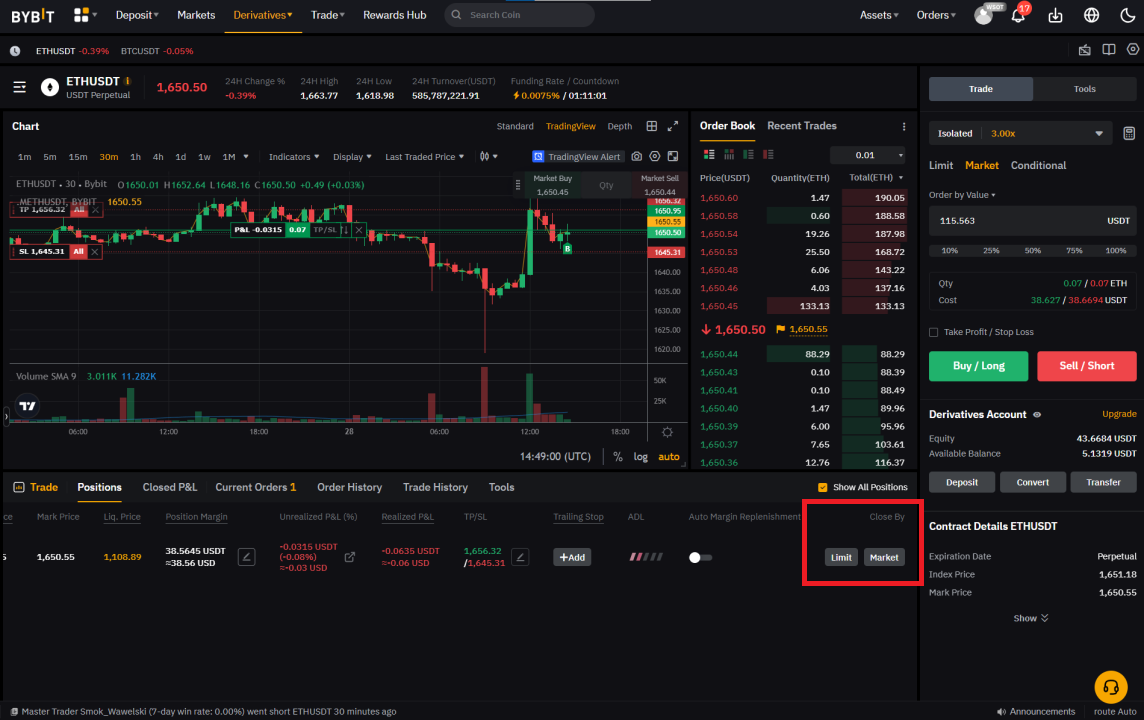Enable Take Profit / Stop Loss checkbox
This screenshot has height=720, width=1144.
point(933,333)
